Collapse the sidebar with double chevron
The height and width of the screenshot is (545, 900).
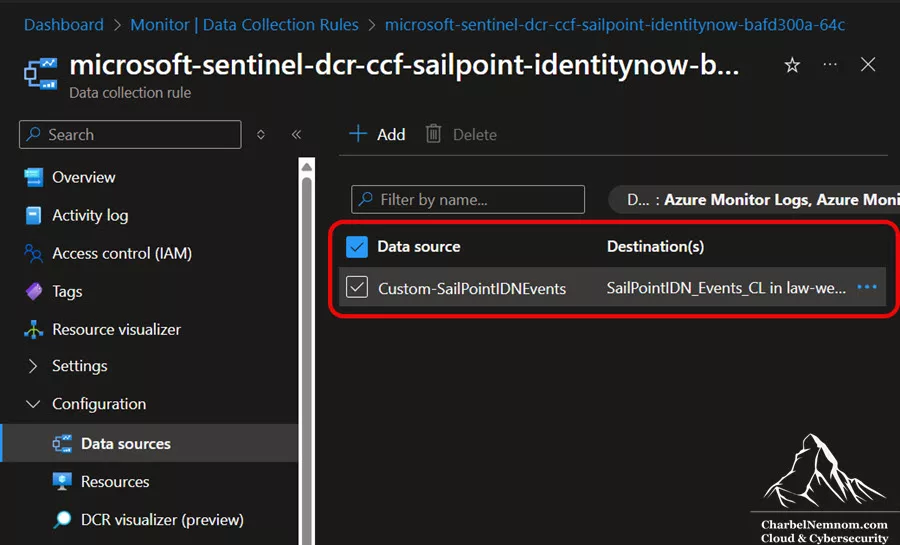click(x=296, y=134)
